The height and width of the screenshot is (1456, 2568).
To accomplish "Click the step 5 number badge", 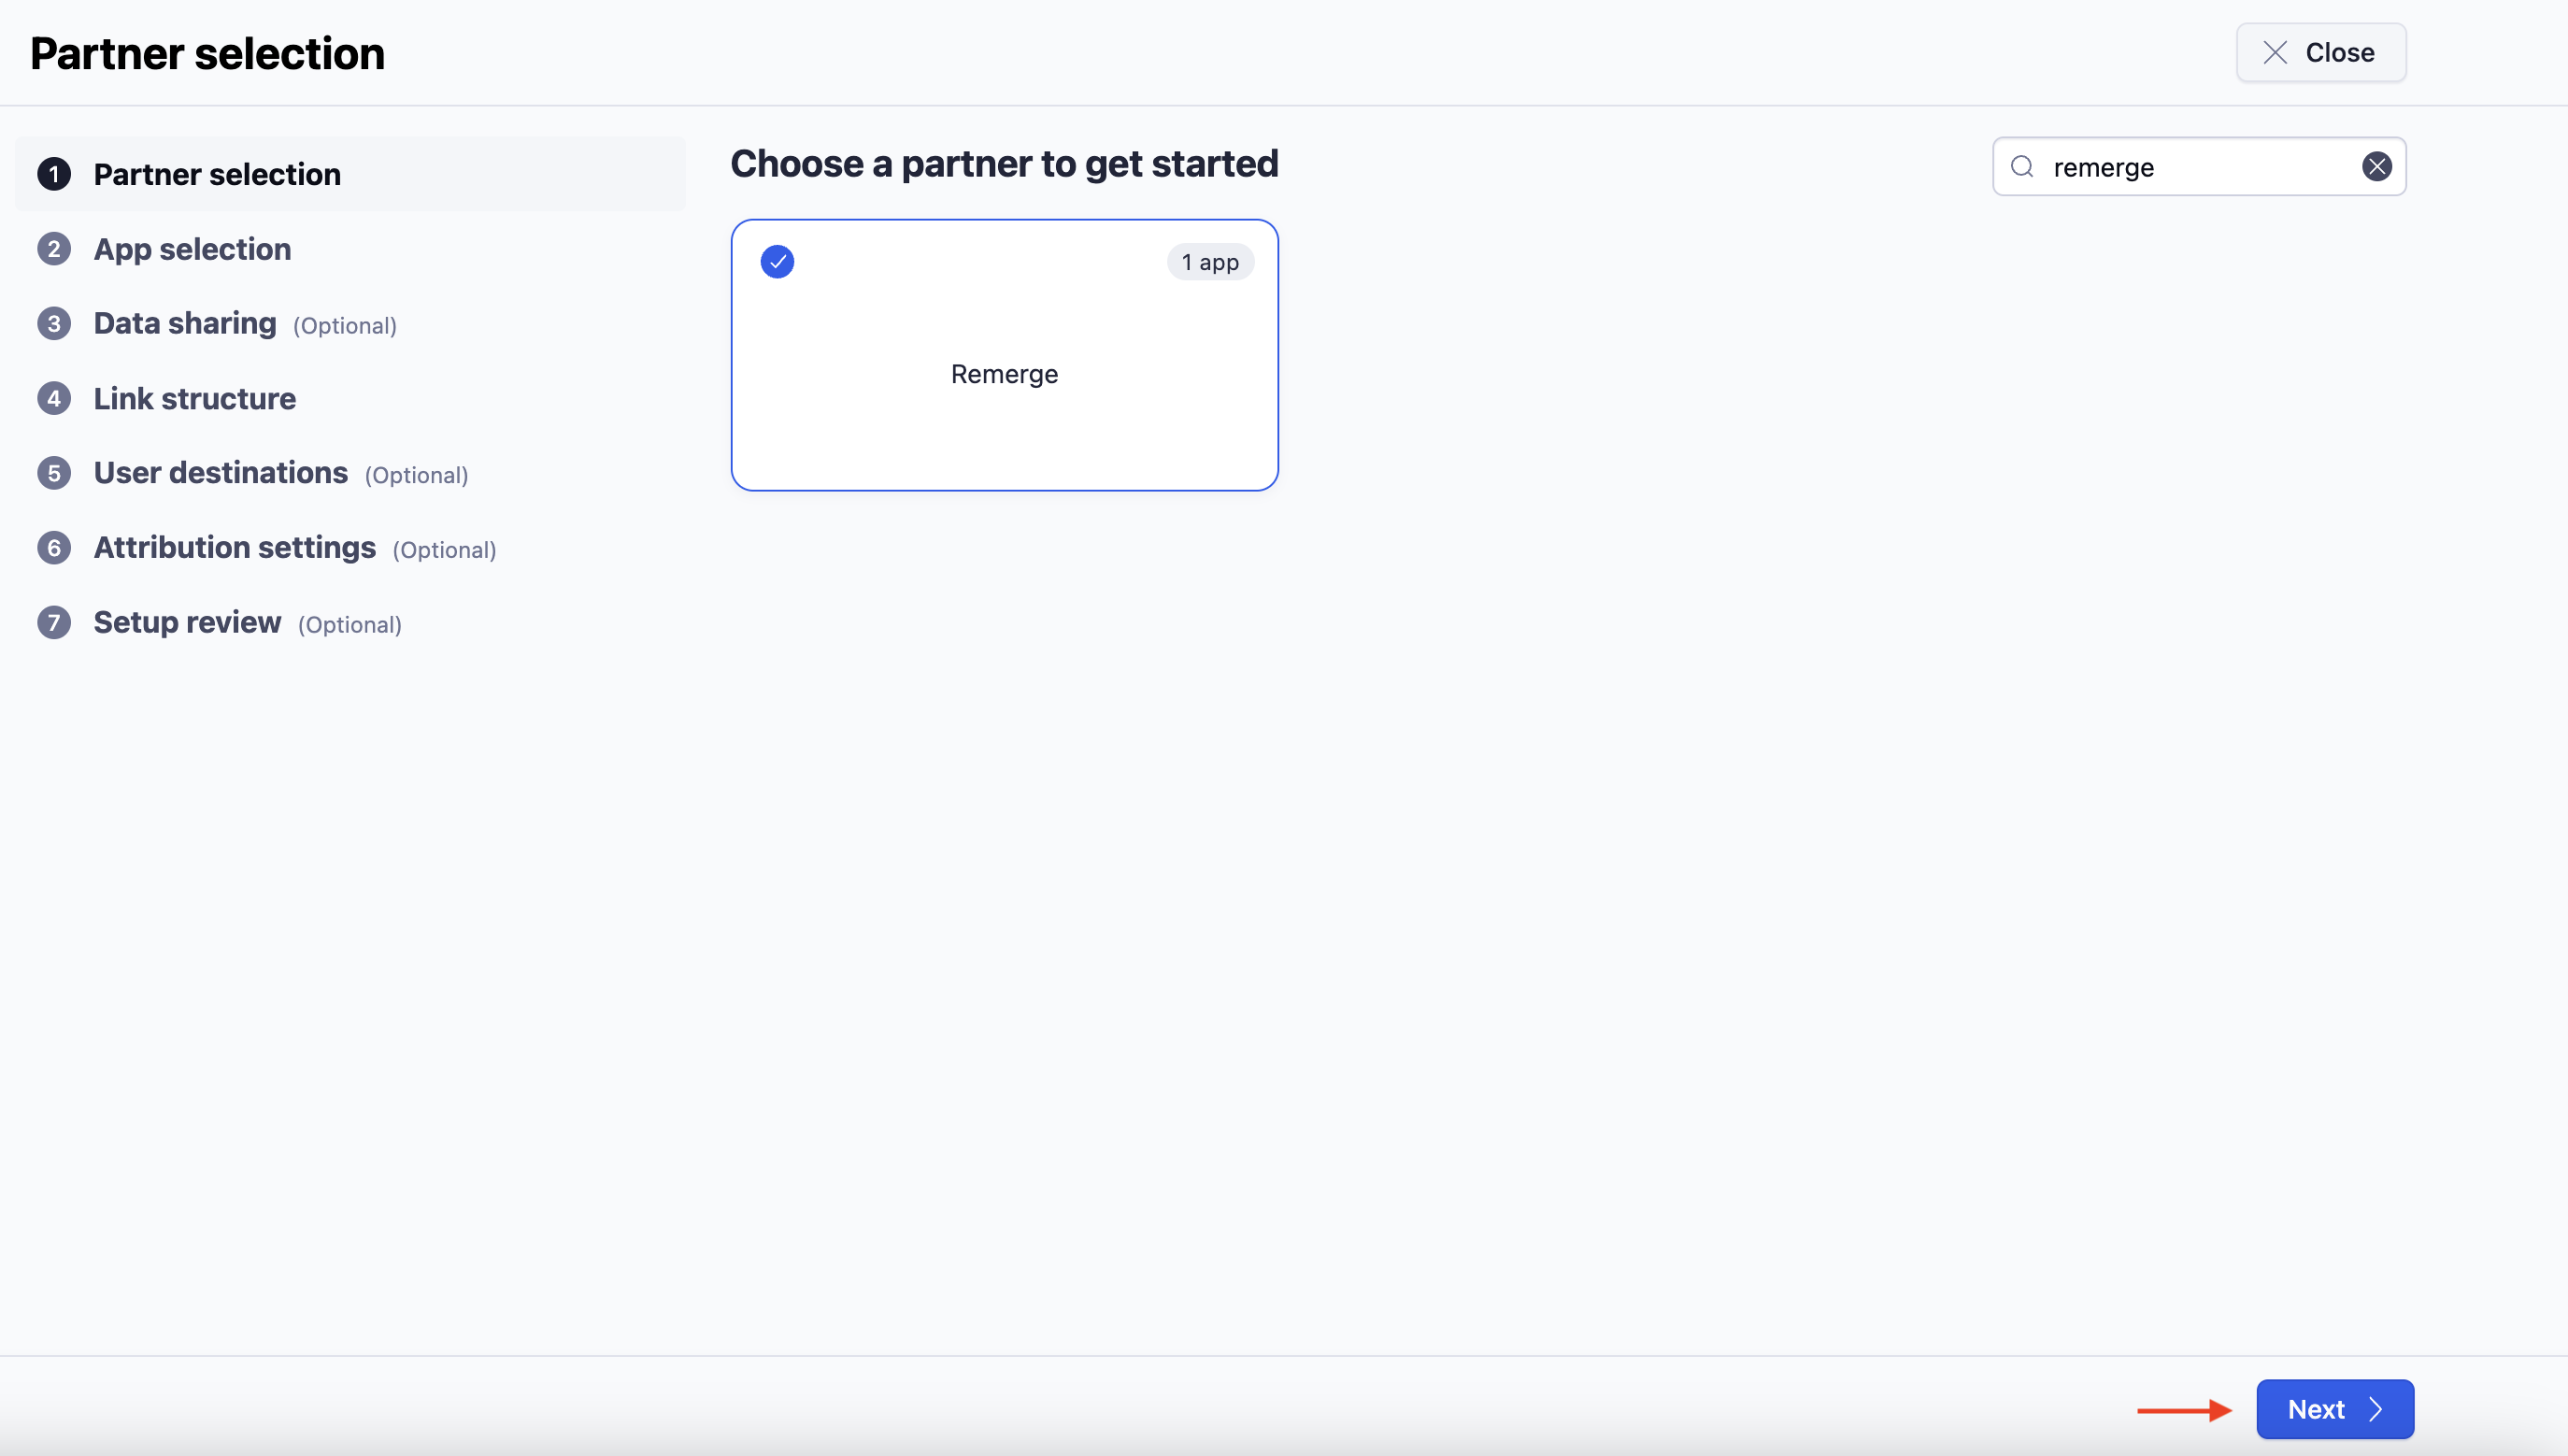I will (54, 473).
